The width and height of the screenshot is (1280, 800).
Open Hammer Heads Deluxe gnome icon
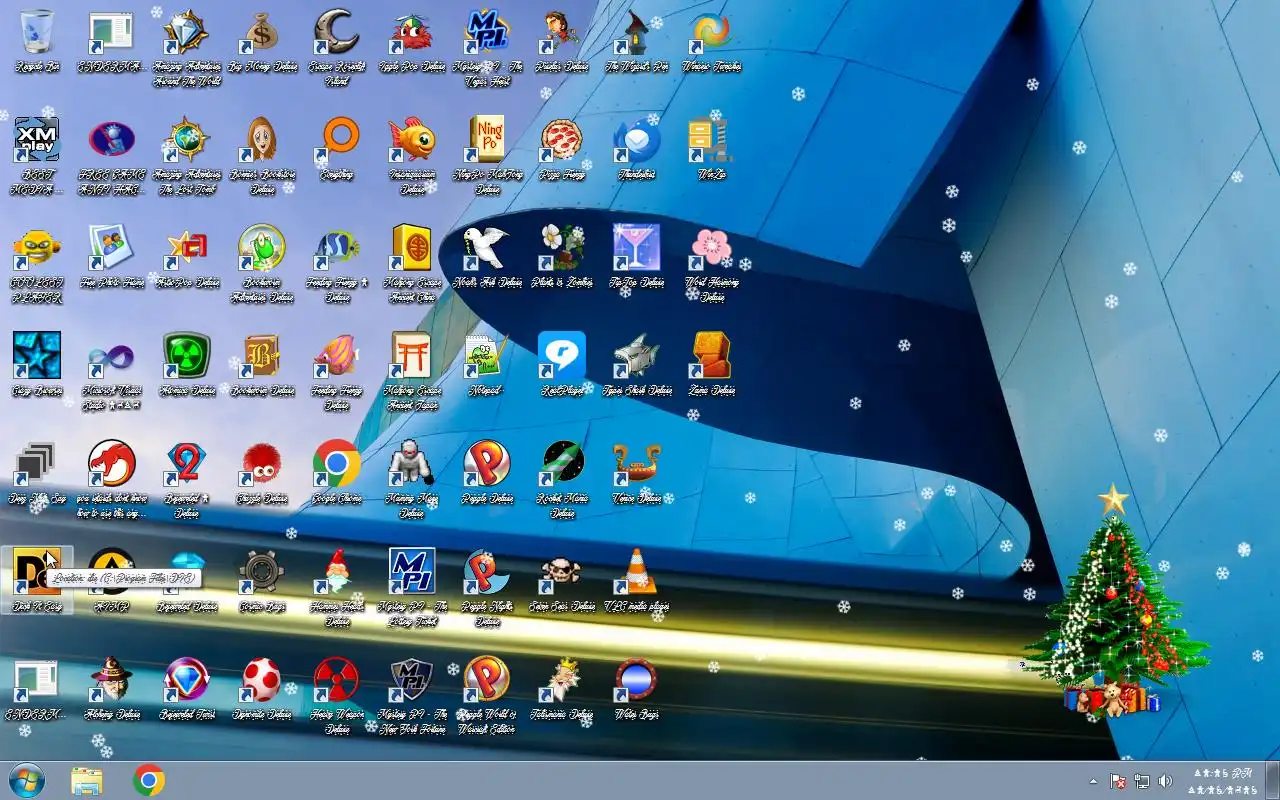tap(337, 572)
